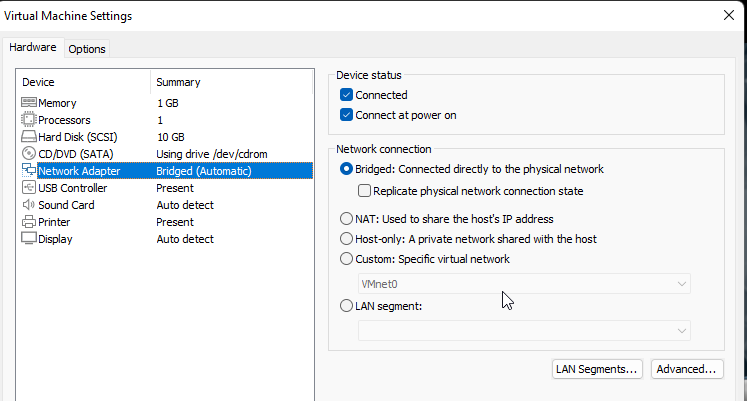Image resolution: width=747 pixels, height=401 pixels.
Task: Click the Printer device icon
Action: (x=29, y=222)
